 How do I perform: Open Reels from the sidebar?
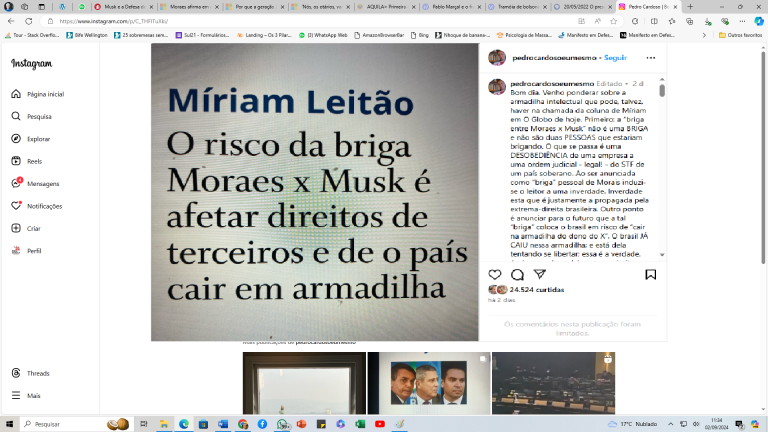tap(34, 161)
